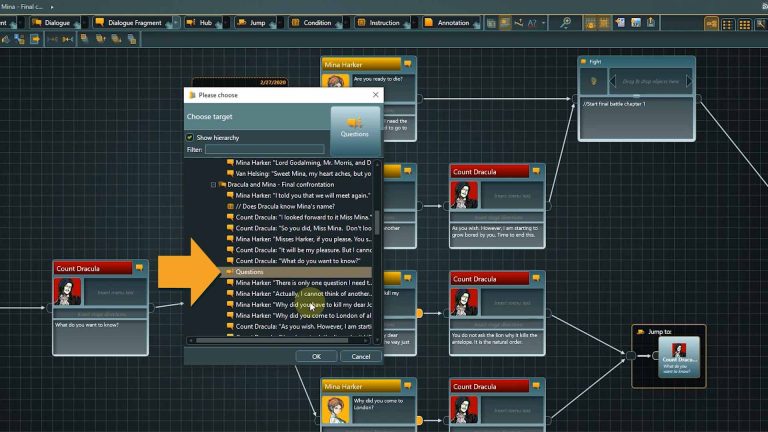The height and width of the screenshot is (432, 768).
Task: Click left arrow in Fight node object strip
Action: coord(612,81)
